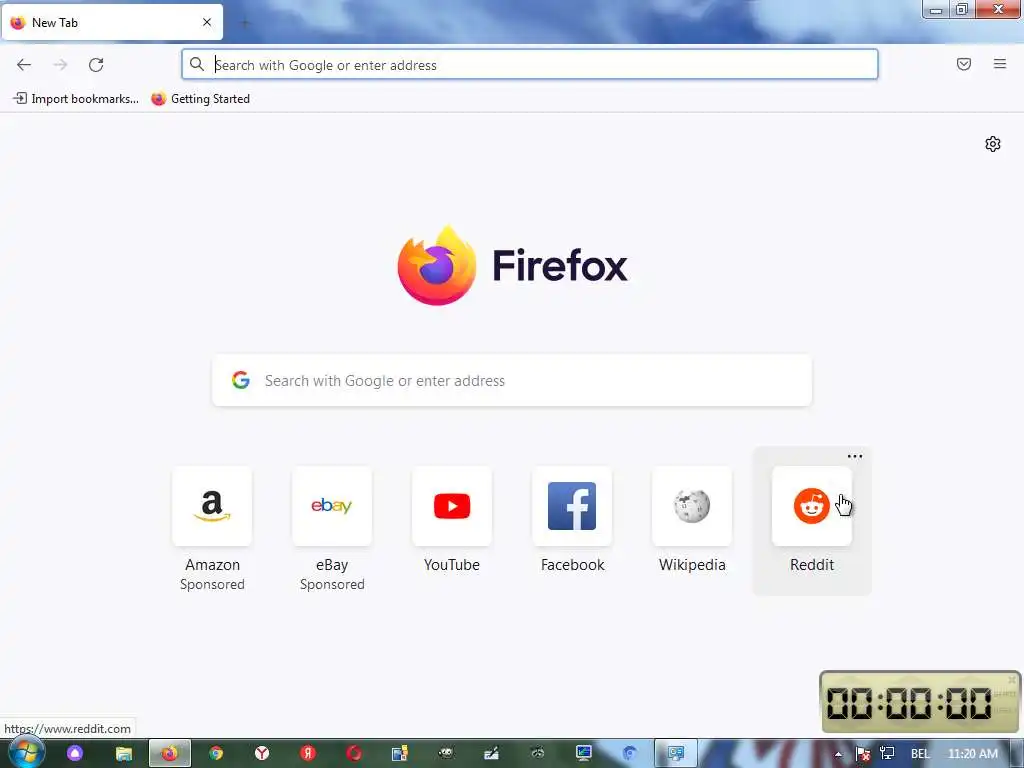The height and width of the screenshot is (768, 1024).
Task: Click the Firefox taskbar button
Action: click(x=170, y=754)
